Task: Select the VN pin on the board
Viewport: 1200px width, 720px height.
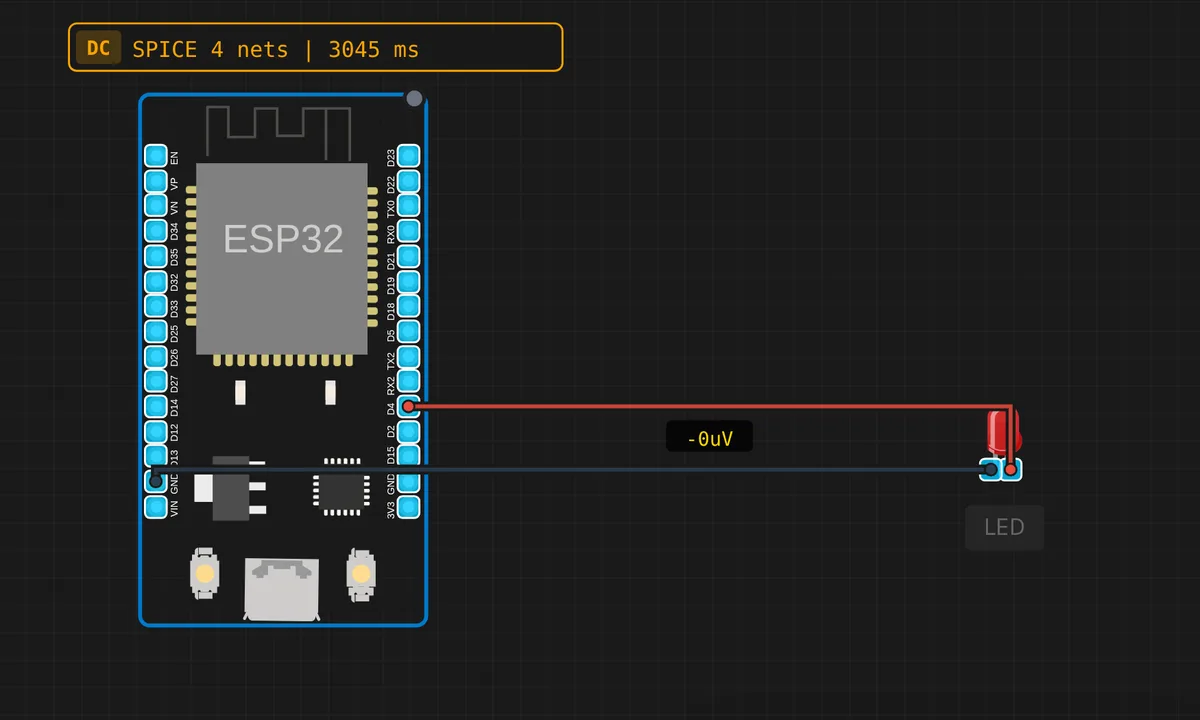Action: click(156, 206)
